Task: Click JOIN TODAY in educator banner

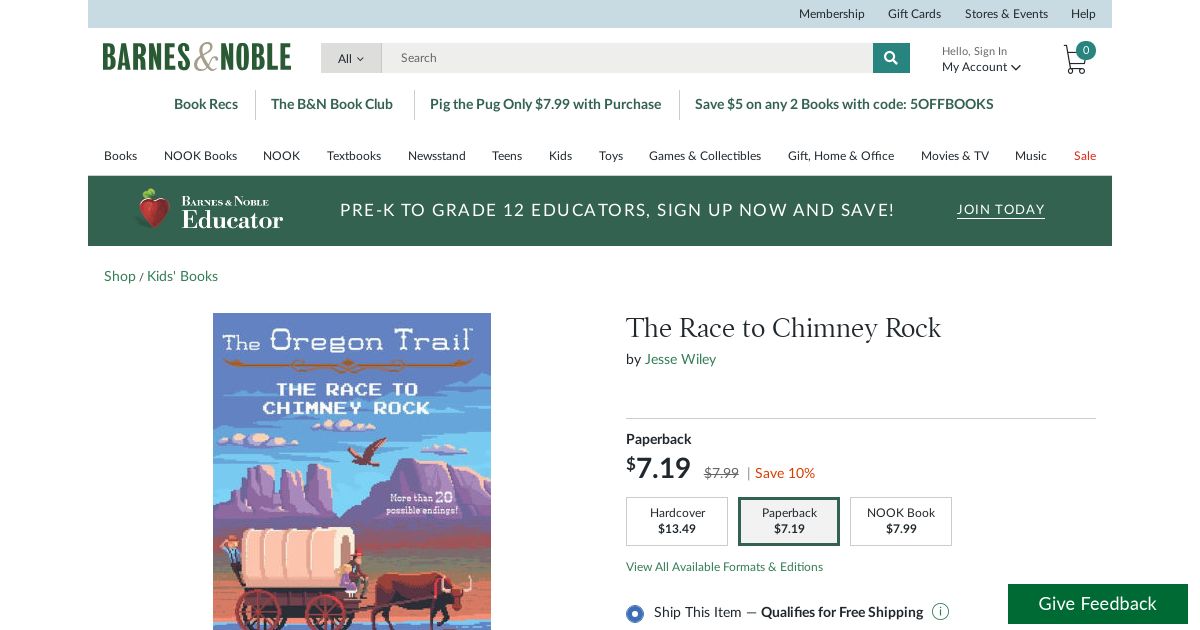Action: (1000, 210)
